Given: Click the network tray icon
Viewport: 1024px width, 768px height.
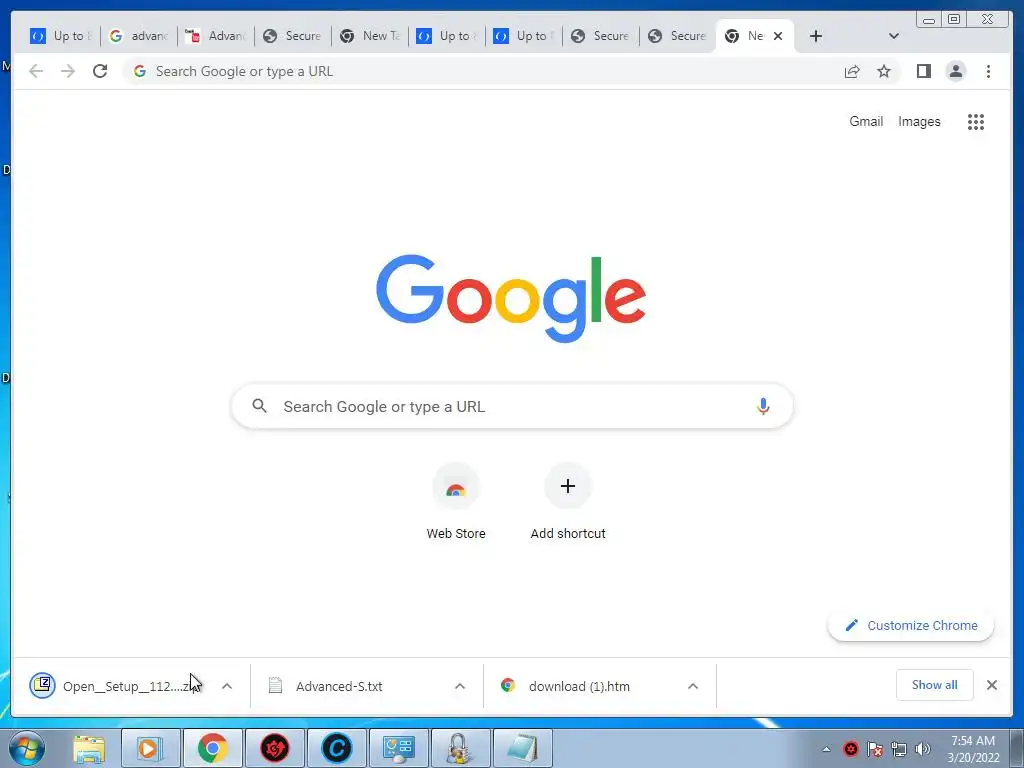Looking at the screenshot, I should (899, 749).
